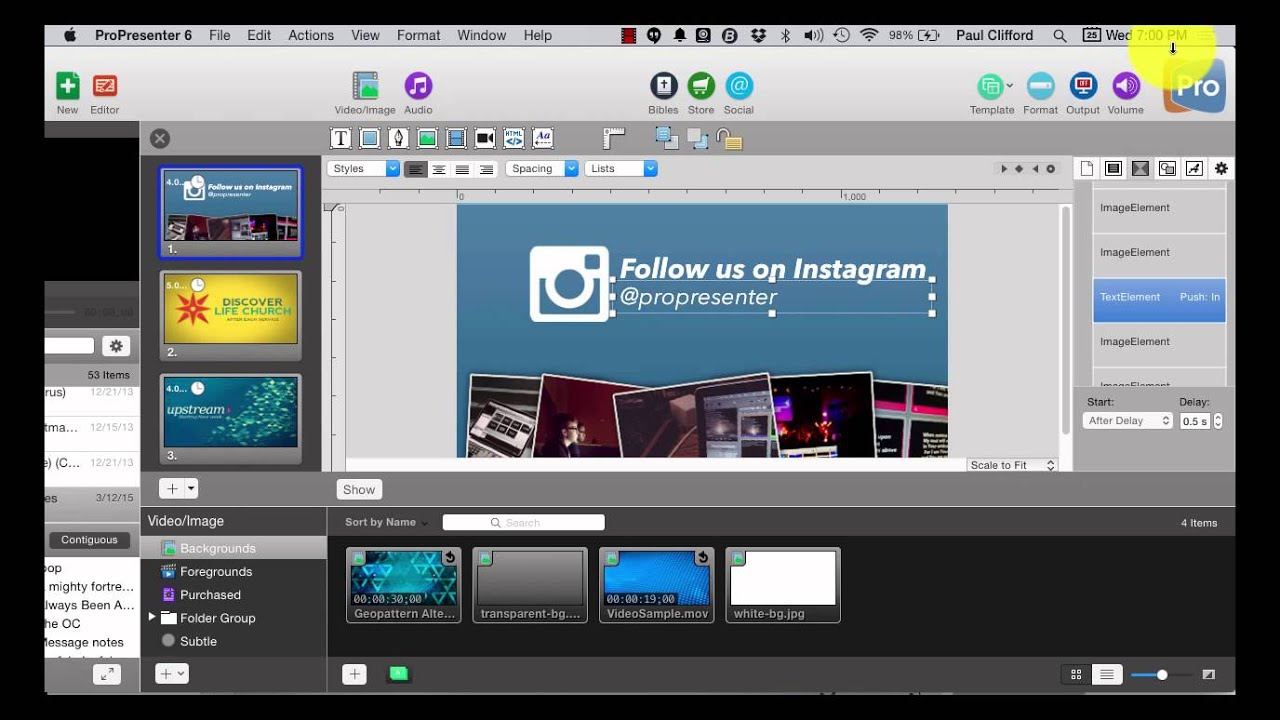Select the Pen drawing tool
This screenshot has height=720, width=1280.
click(x=398, y=139)
